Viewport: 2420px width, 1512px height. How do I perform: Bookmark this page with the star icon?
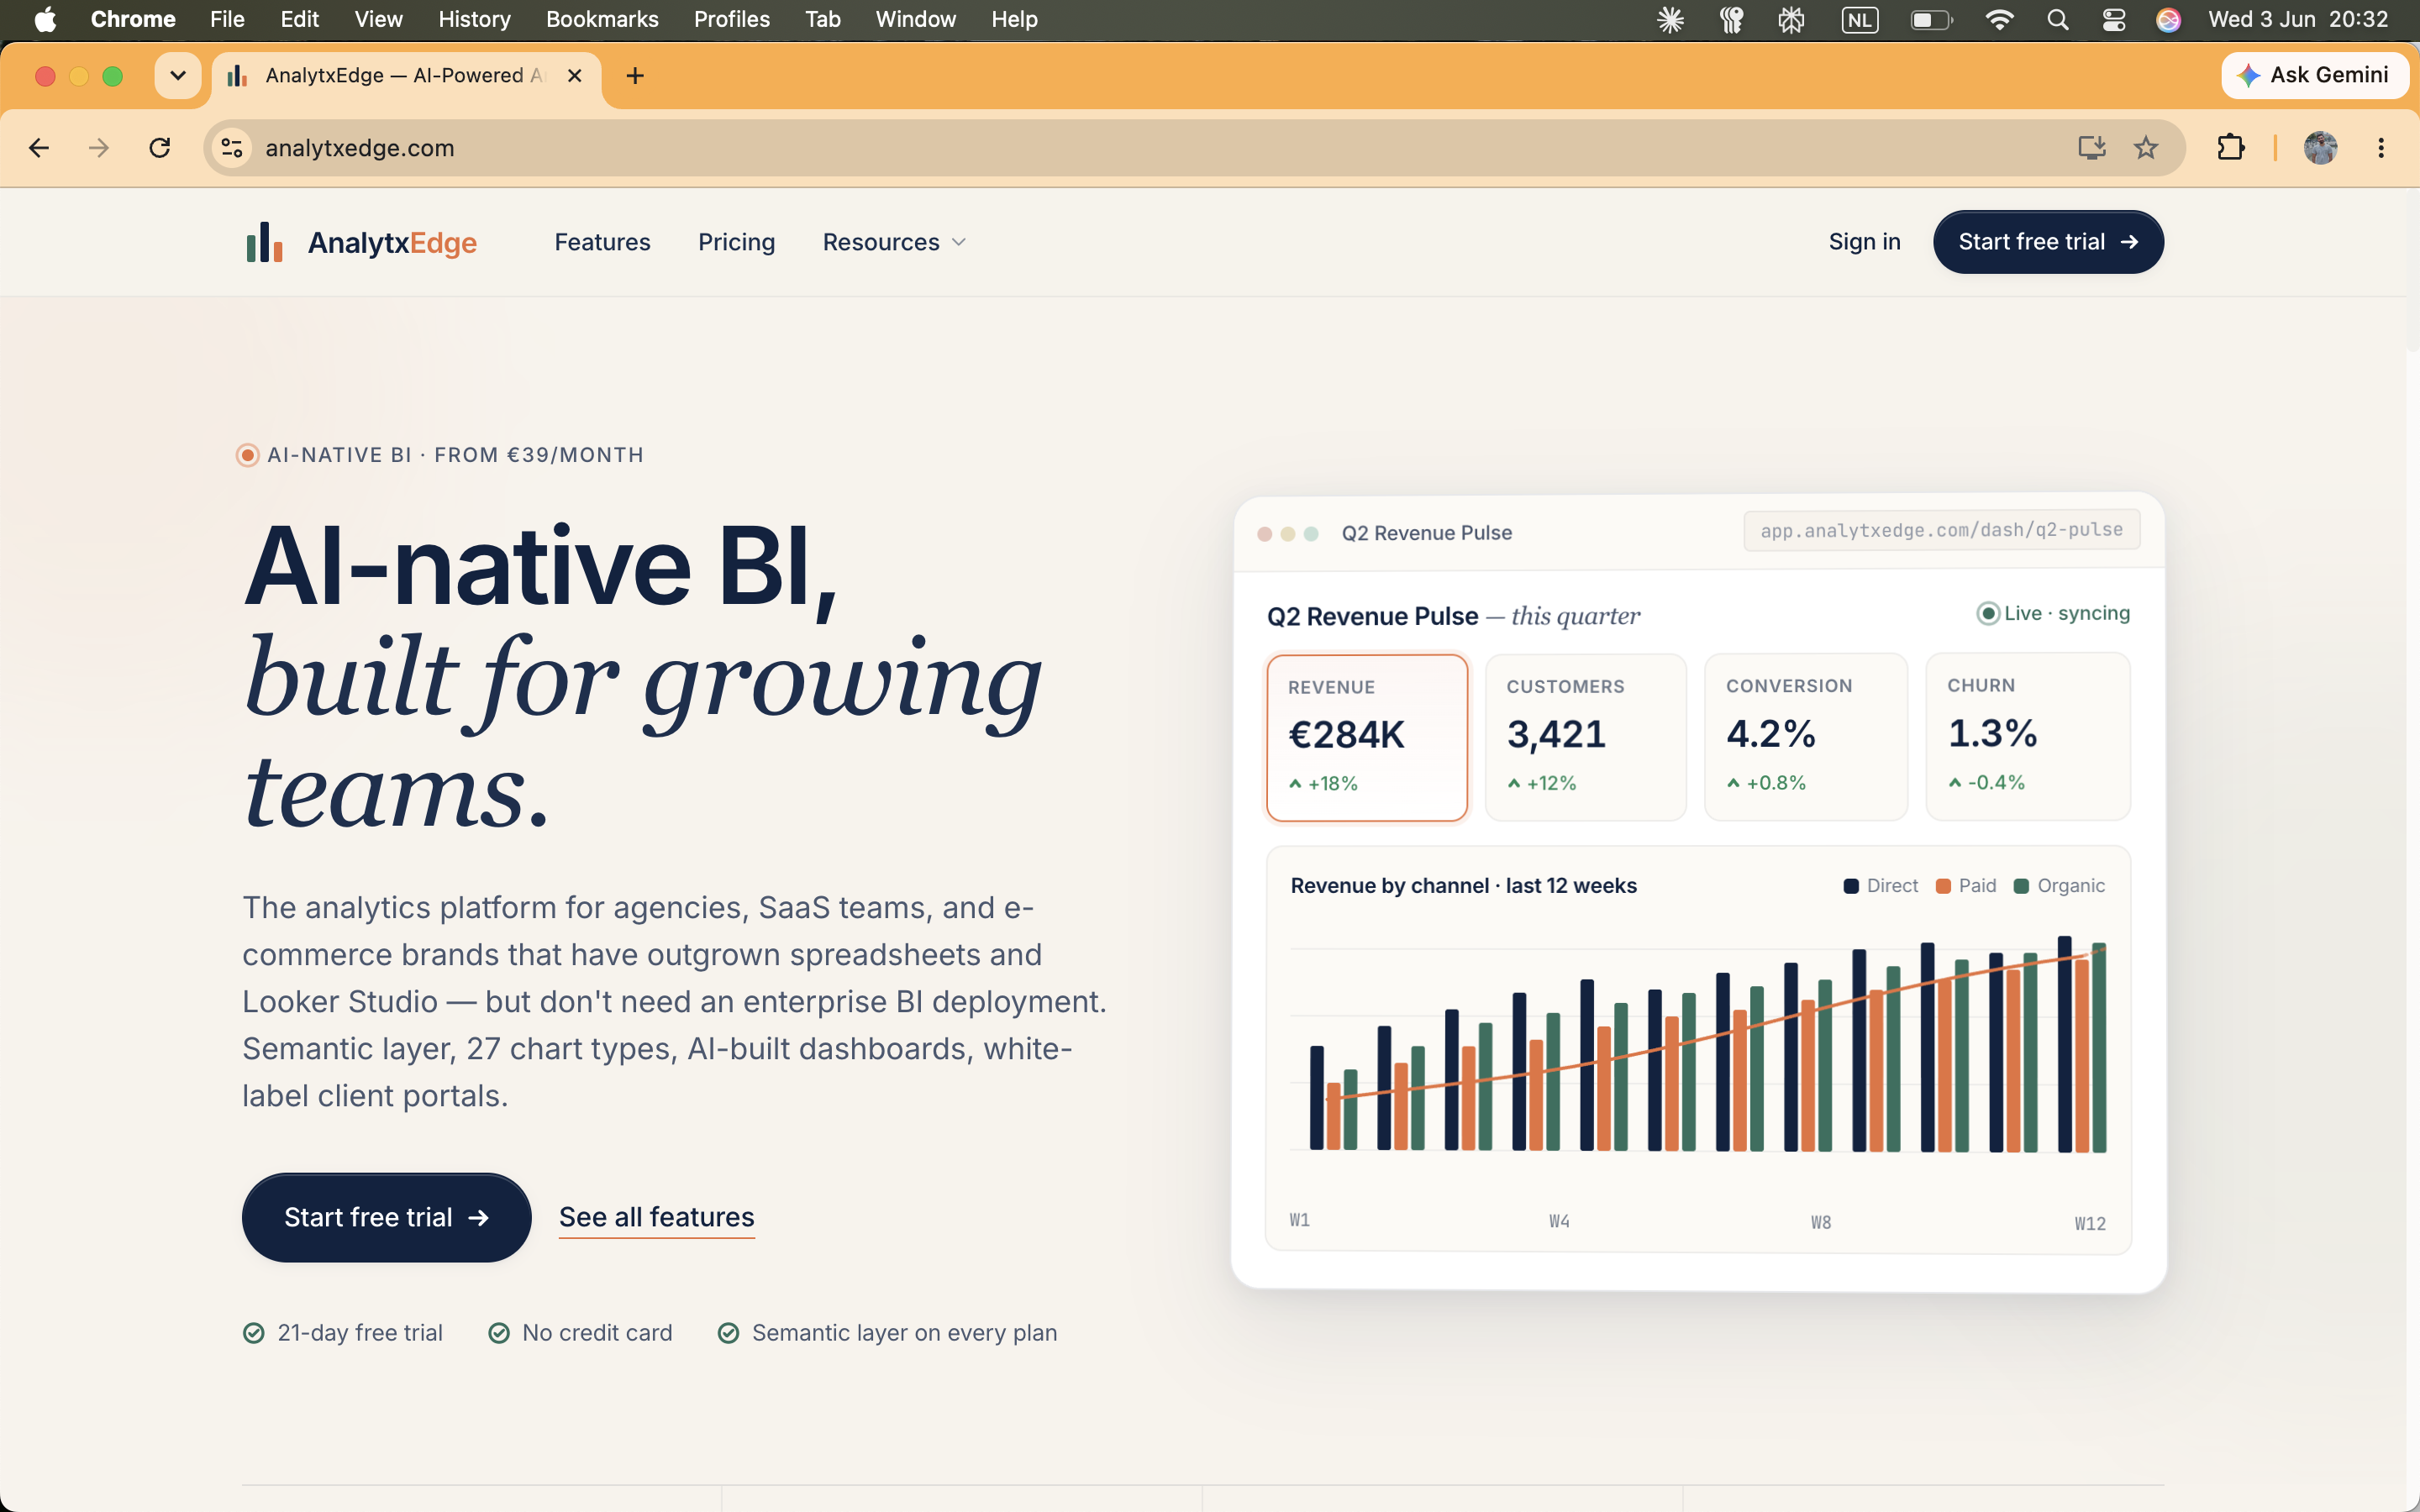tap(2146, 148)
